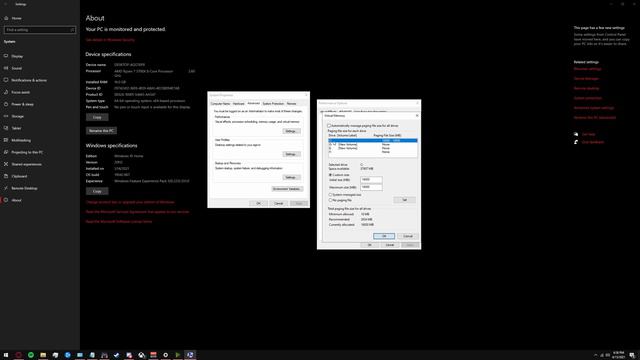Click the Find a setting search box
This screenshot has height=360, width=640.
40,30
